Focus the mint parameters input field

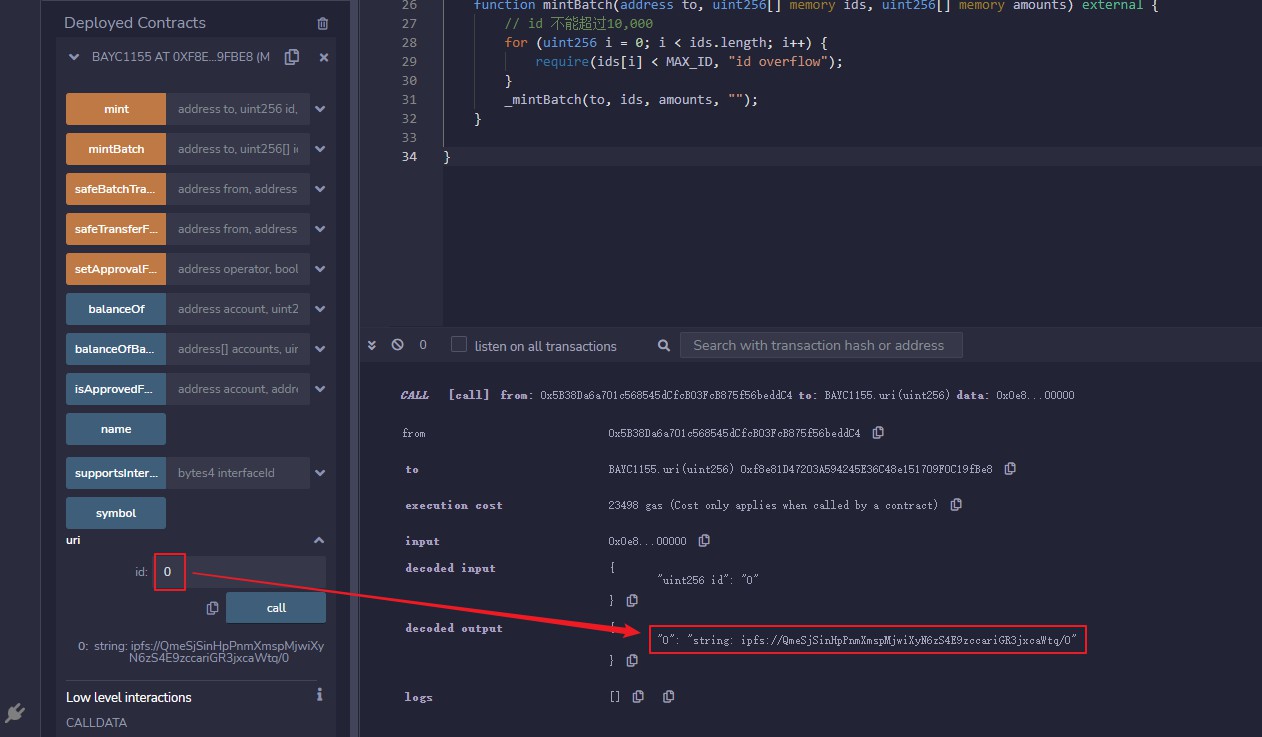[238, 109]
